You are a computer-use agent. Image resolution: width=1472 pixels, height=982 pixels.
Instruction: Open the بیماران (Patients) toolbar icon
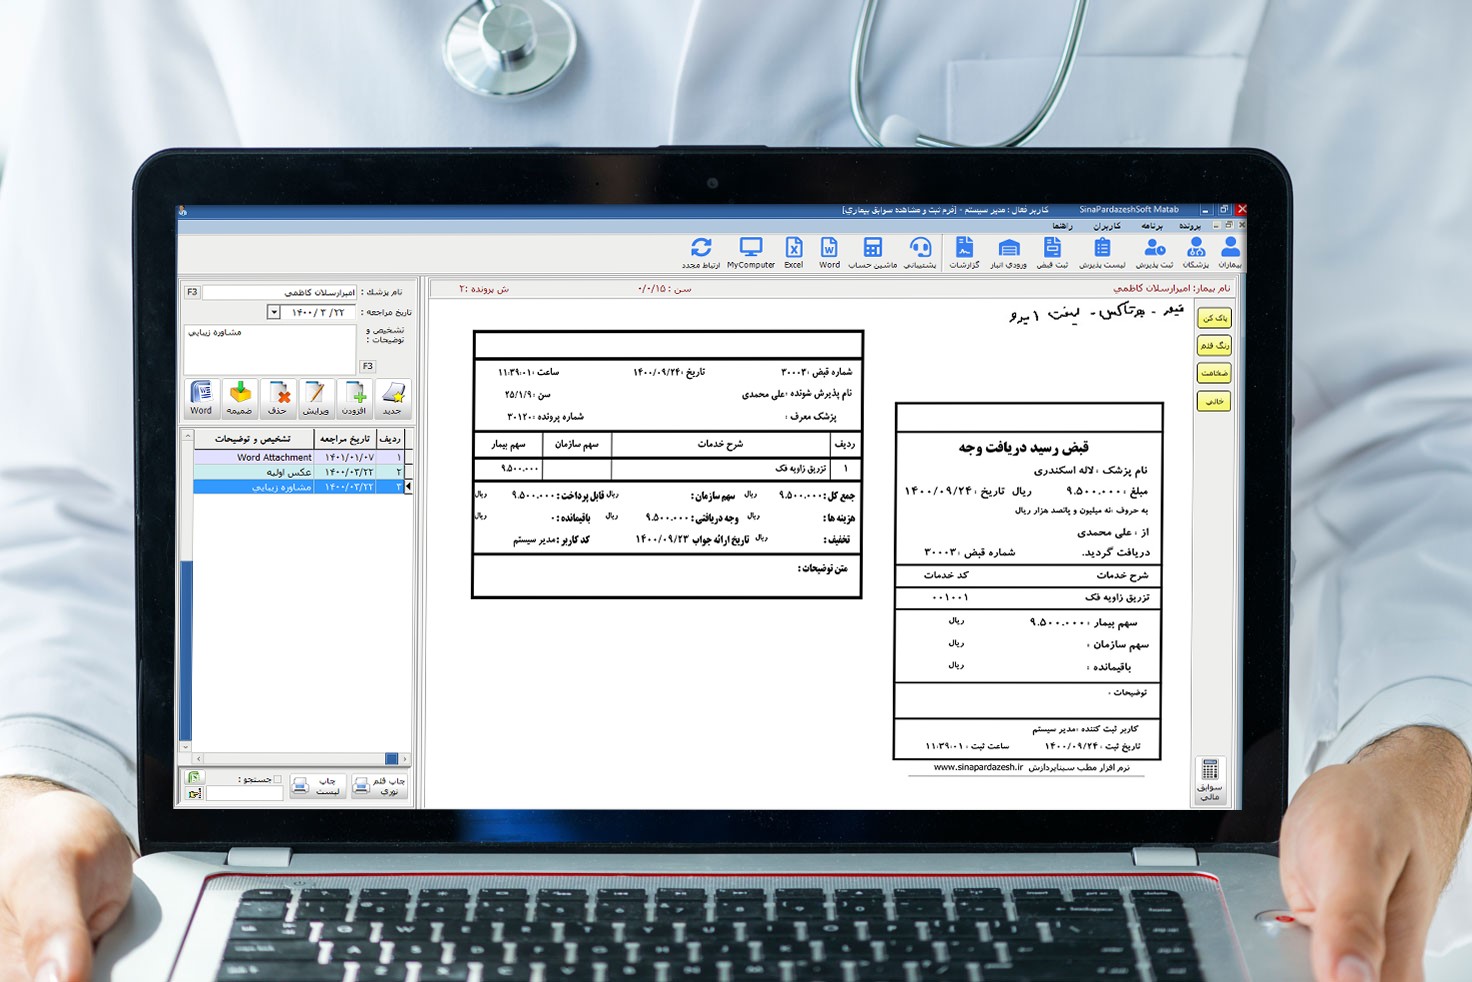tap(1230, 252)
